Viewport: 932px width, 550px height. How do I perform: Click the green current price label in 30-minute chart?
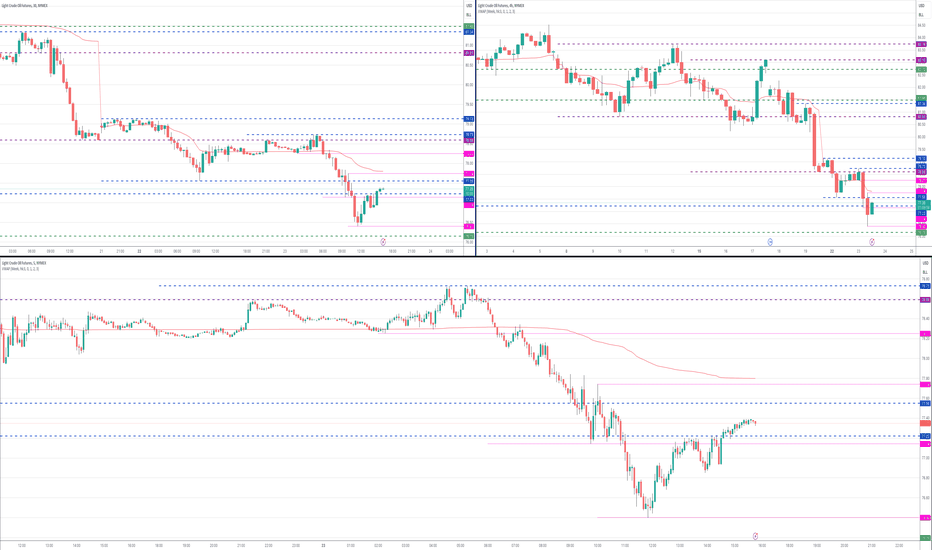pyautogui.click(x=468, y=191)
